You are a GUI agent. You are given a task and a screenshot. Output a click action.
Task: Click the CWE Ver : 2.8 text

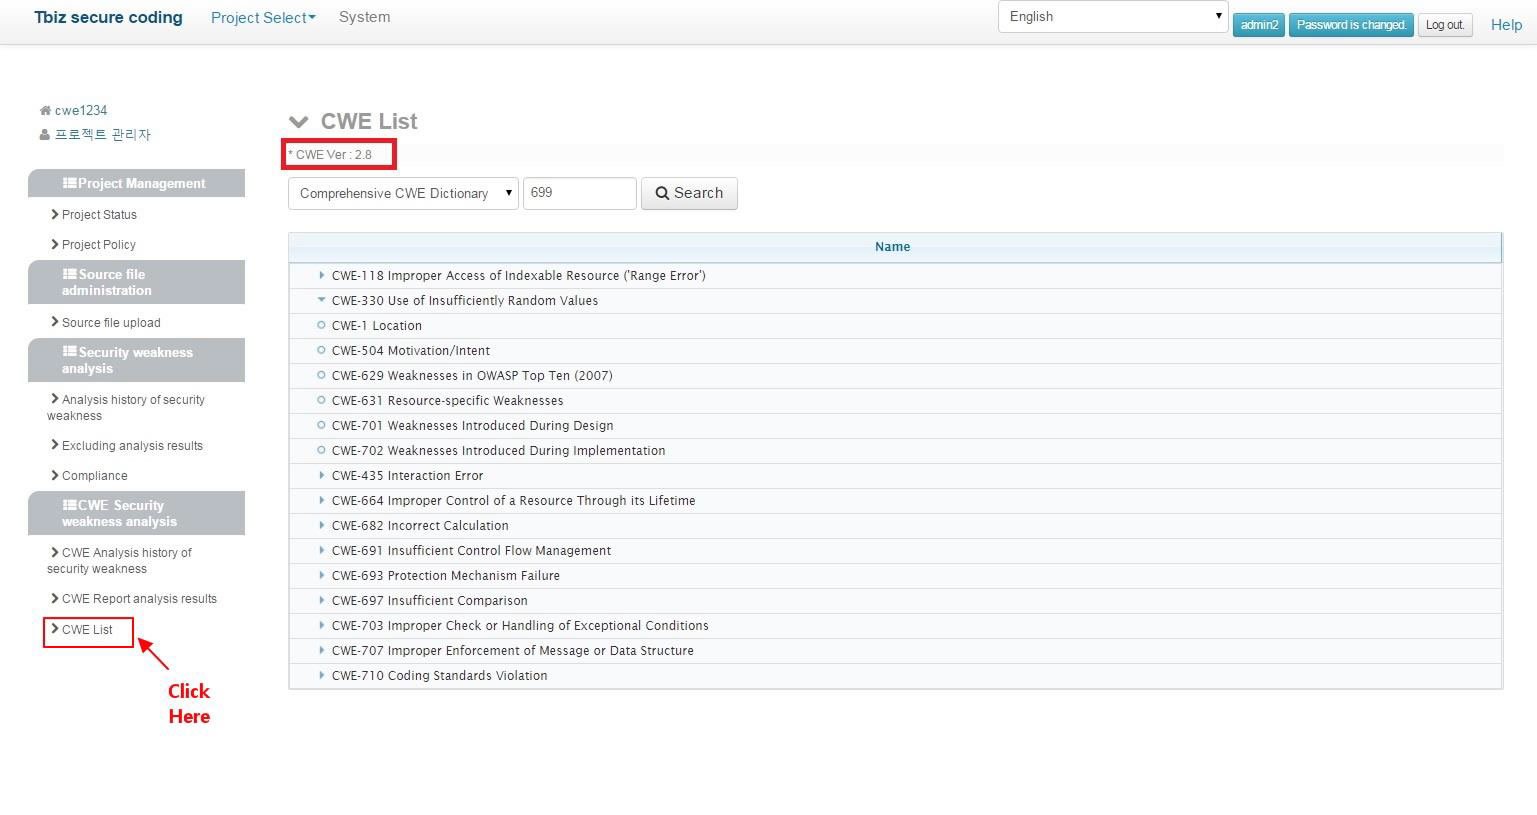click(330, 154)
